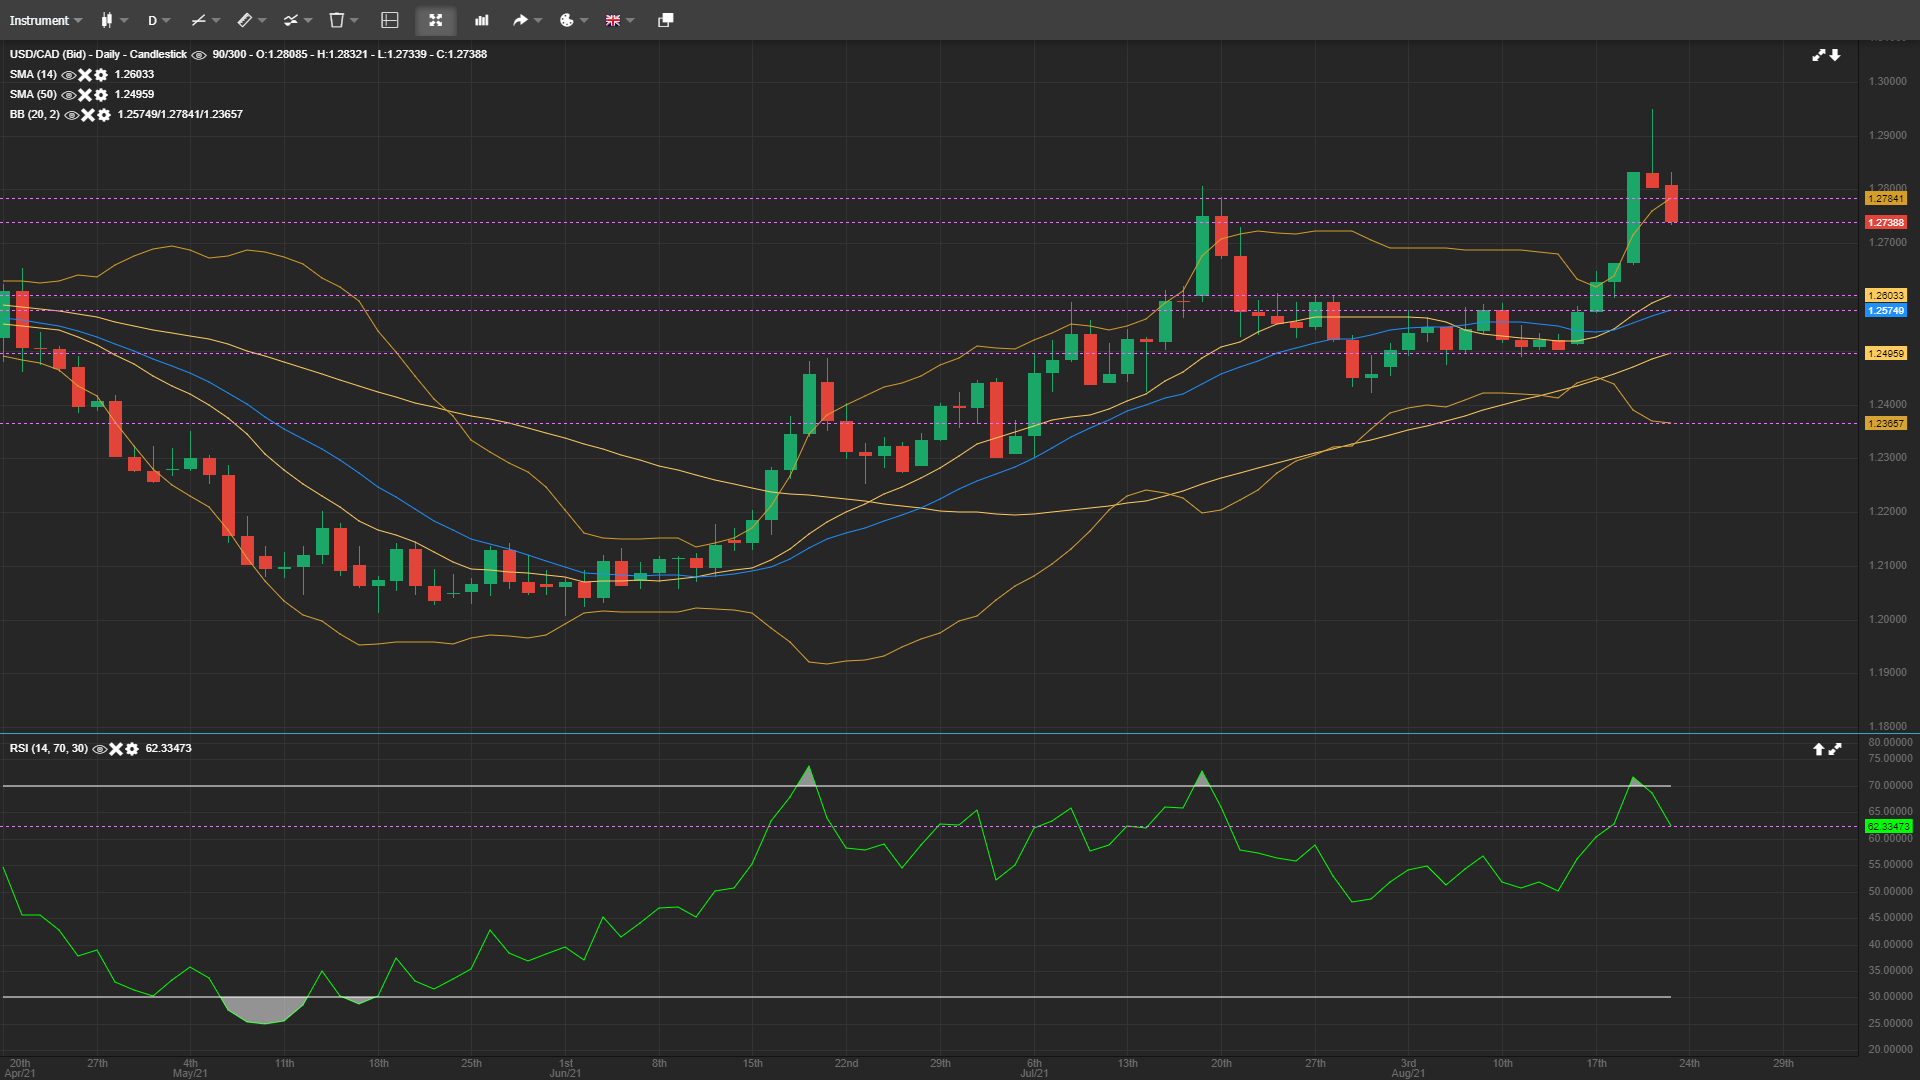The width and height of the screenshot is (1920, 1080).
Task: Toggle the chart layout grid icon
Action: click(390, 20)
